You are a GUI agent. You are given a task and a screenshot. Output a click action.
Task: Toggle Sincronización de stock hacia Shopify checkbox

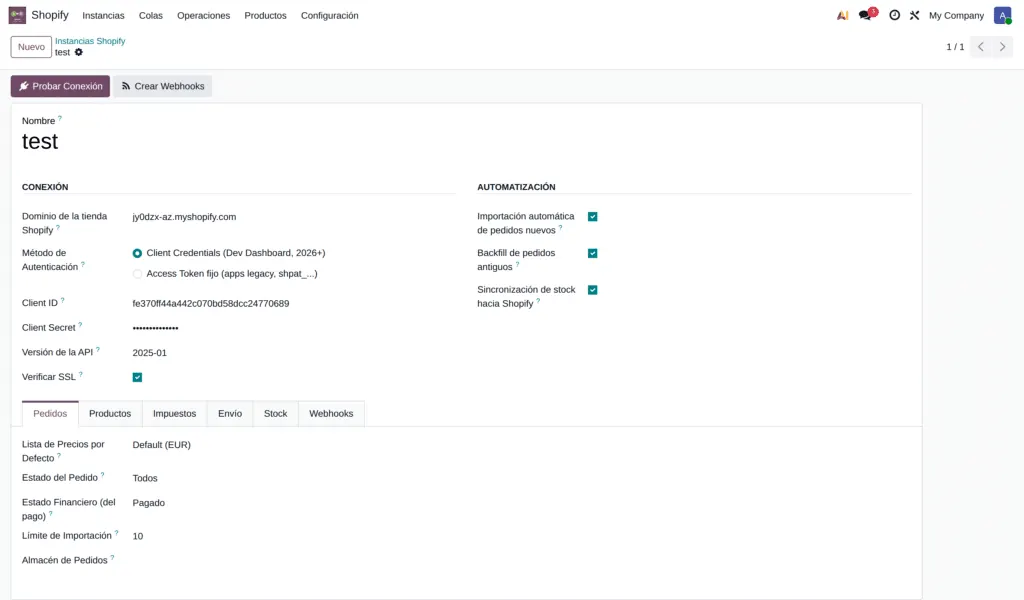[x=592, y=290]
